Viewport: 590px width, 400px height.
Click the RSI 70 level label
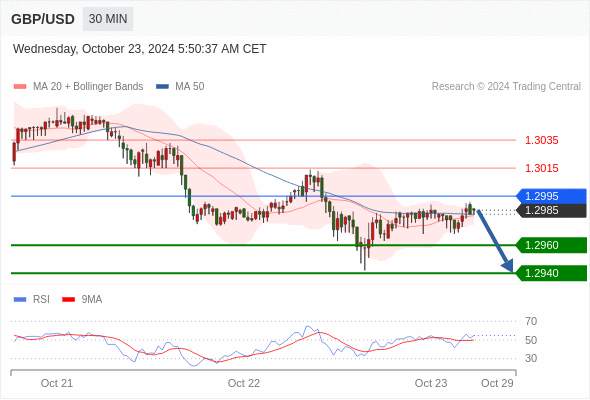[x=531, y=321]
